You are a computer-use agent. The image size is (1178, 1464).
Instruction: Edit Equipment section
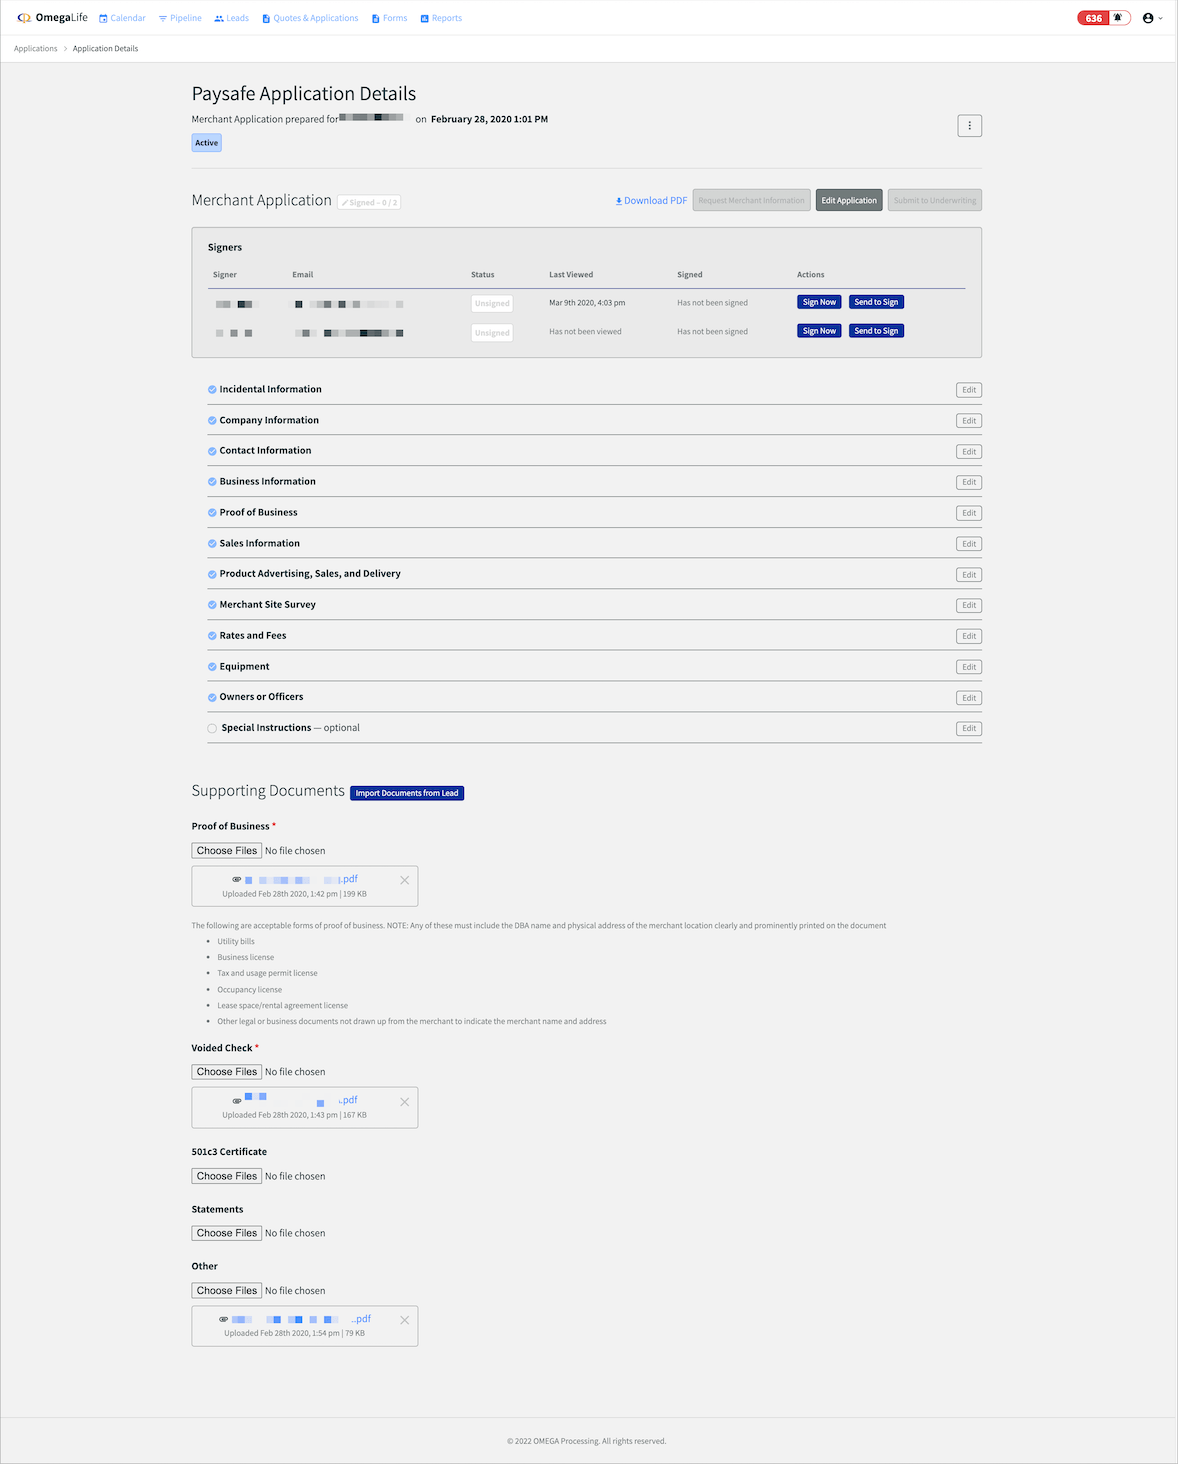pos(969,667)
